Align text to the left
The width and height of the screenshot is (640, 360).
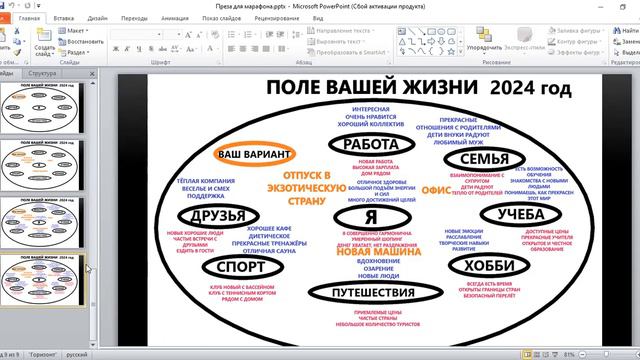click(231, 49)
